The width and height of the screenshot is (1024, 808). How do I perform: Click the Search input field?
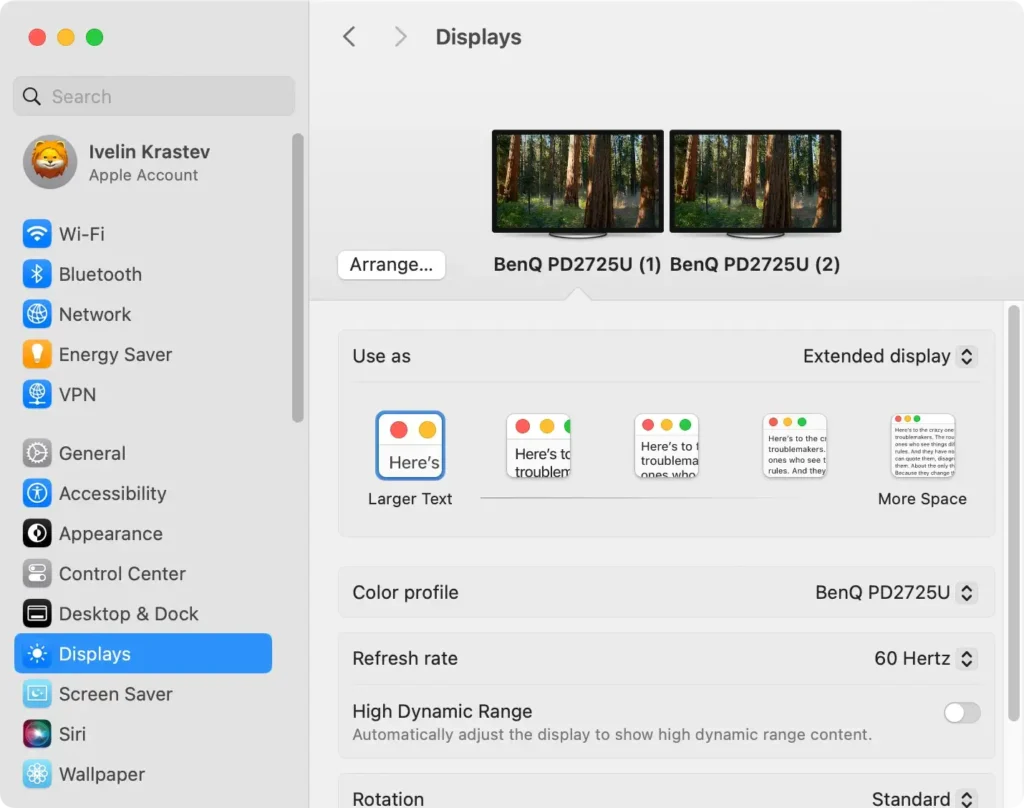(153, 96)
